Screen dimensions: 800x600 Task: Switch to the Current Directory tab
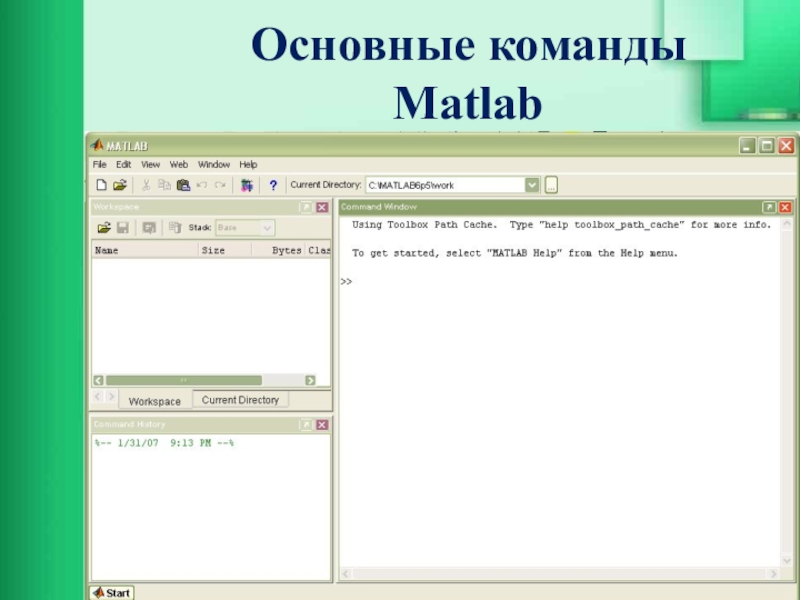240,400
